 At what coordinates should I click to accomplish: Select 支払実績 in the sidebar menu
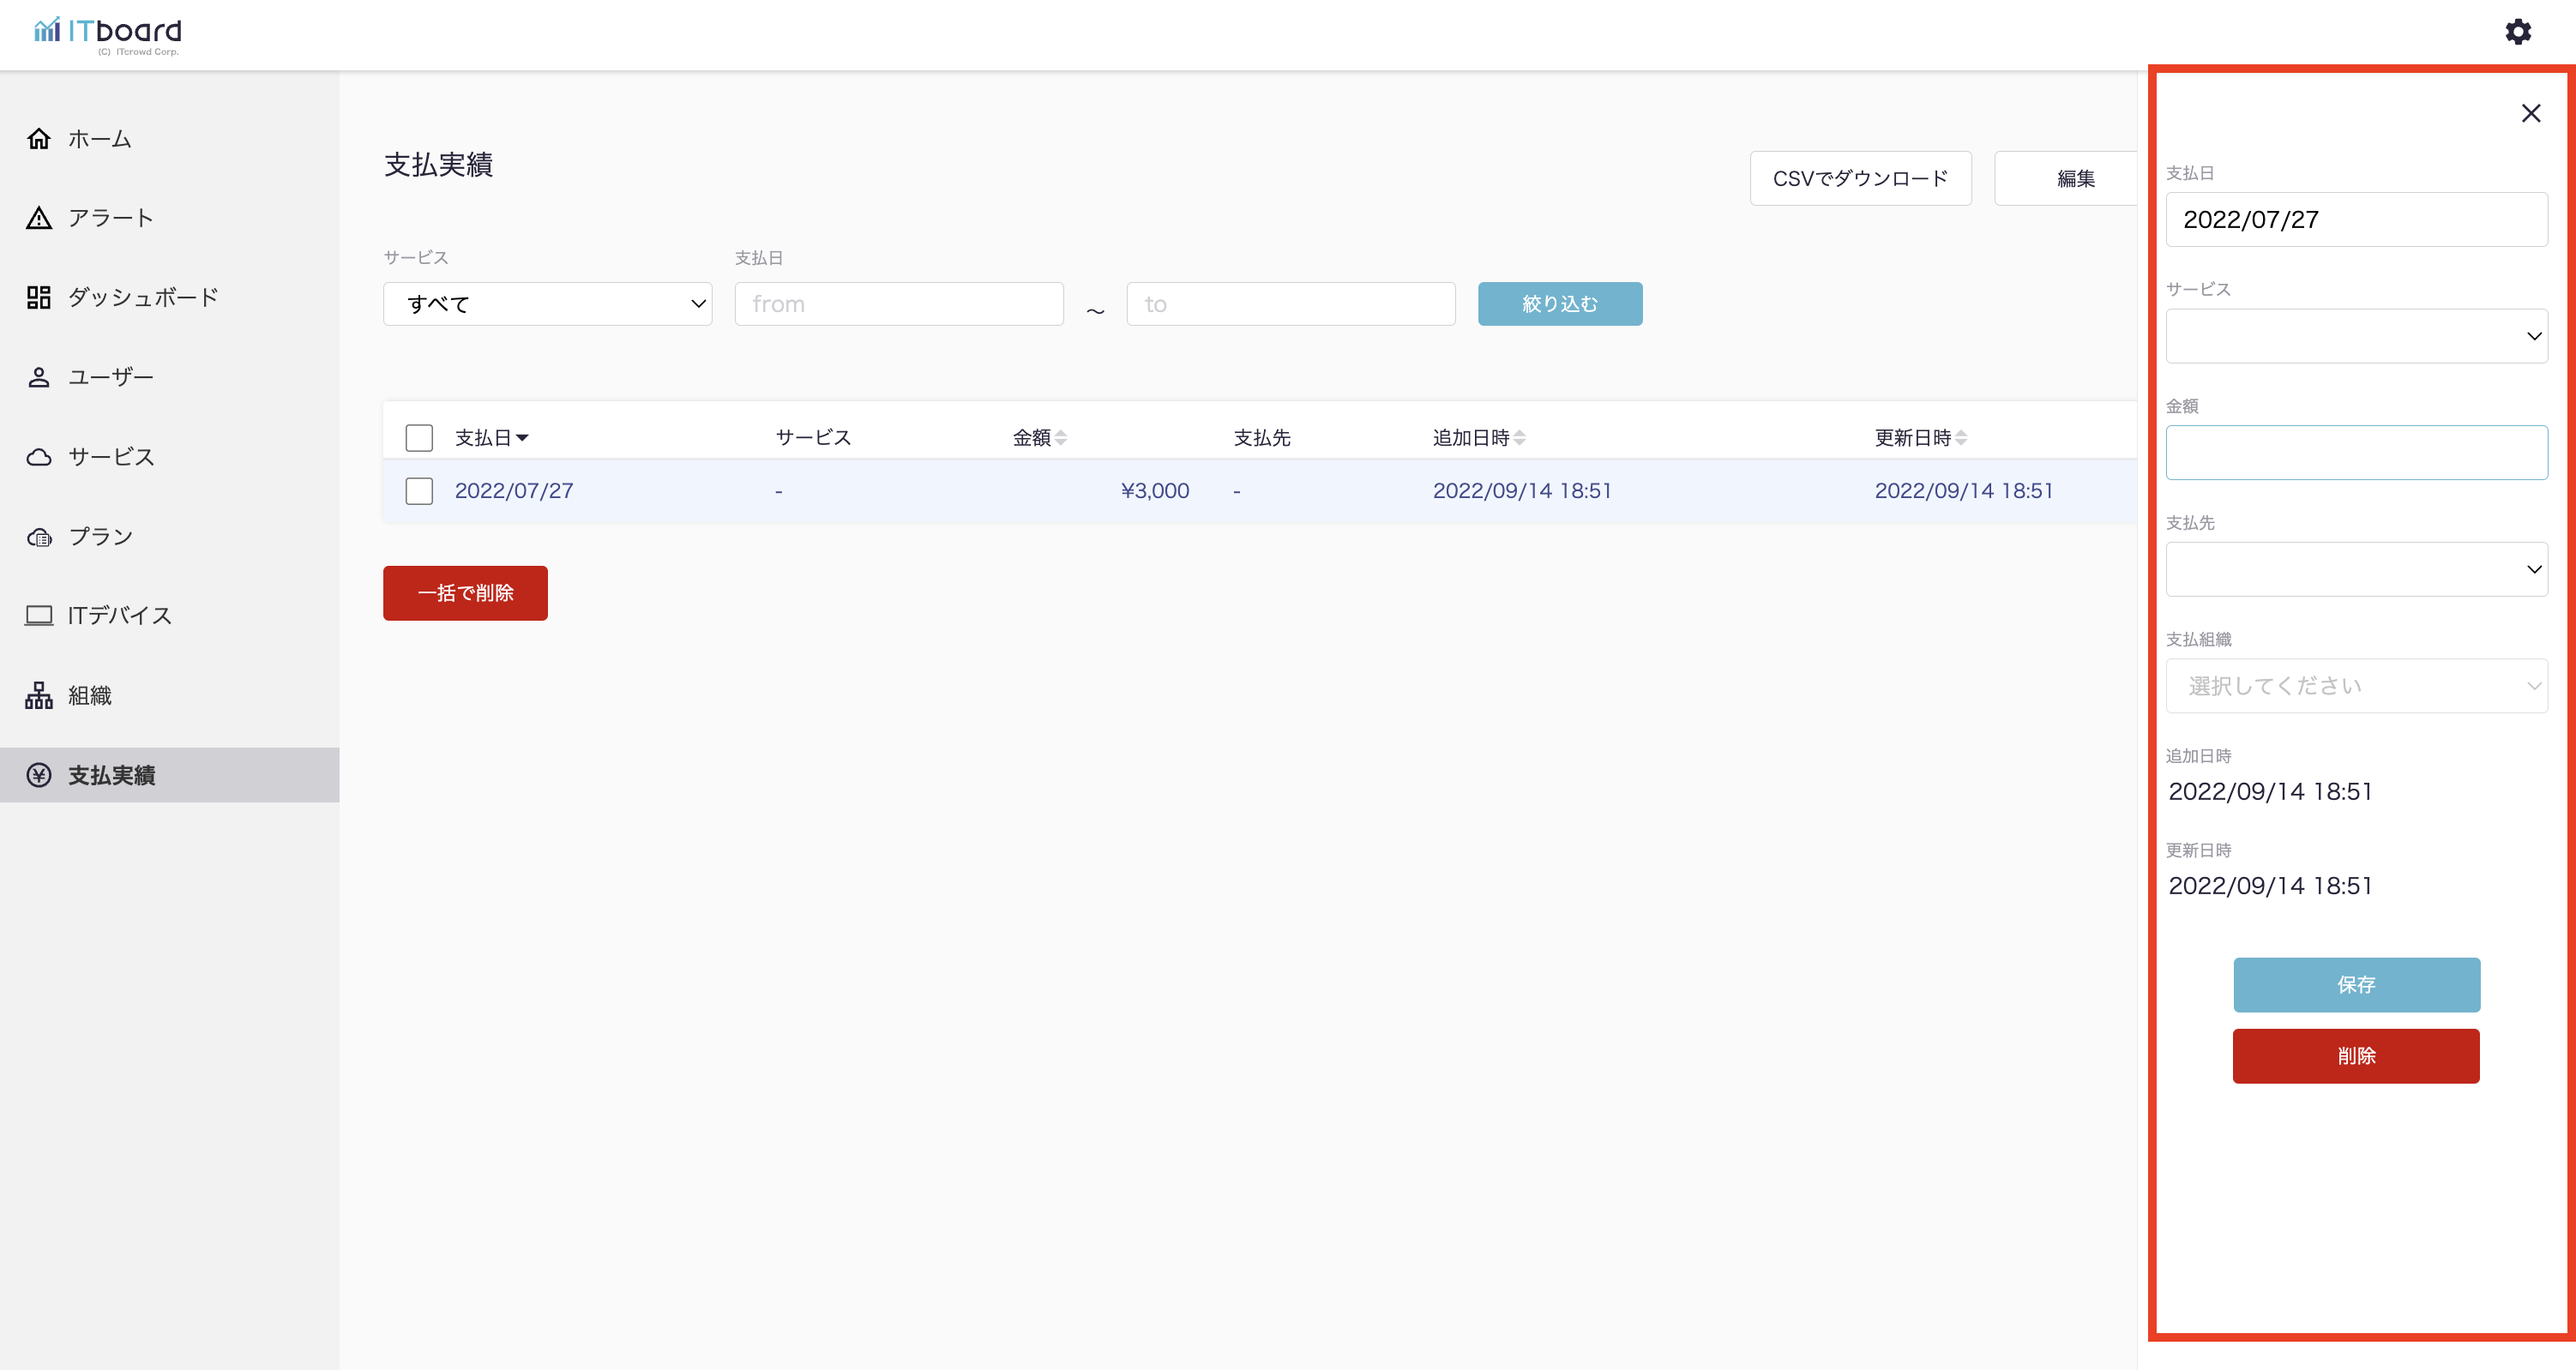pyautogui.click(x=110, y=775)
